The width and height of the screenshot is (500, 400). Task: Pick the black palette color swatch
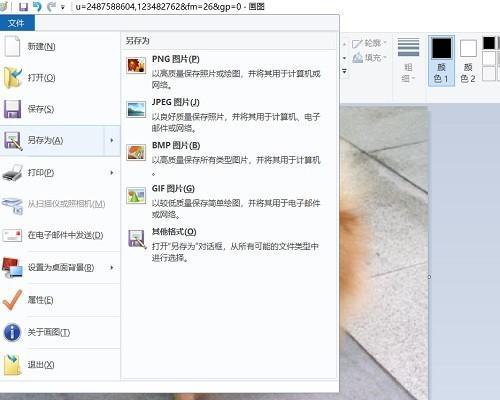(489, 43)
